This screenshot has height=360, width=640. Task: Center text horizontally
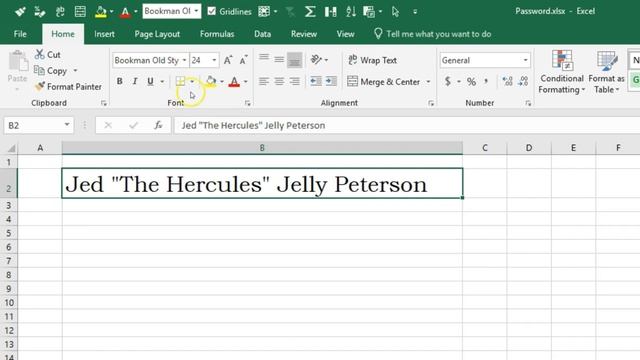[279, 81]
